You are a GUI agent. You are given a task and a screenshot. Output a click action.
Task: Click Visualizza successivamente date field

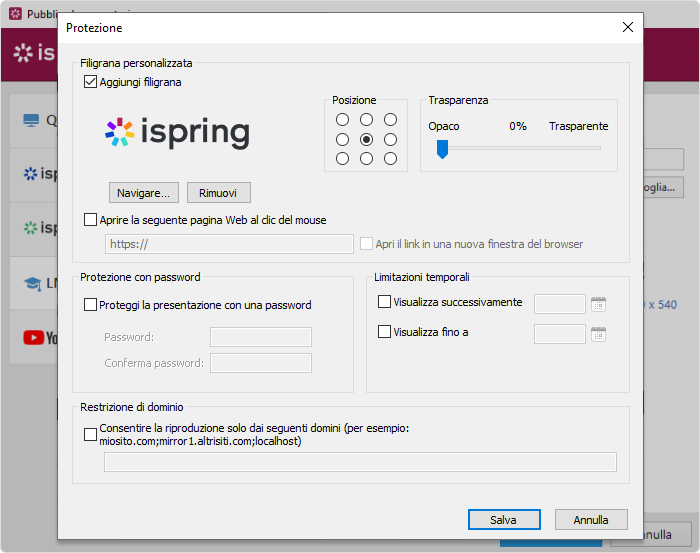560,304
